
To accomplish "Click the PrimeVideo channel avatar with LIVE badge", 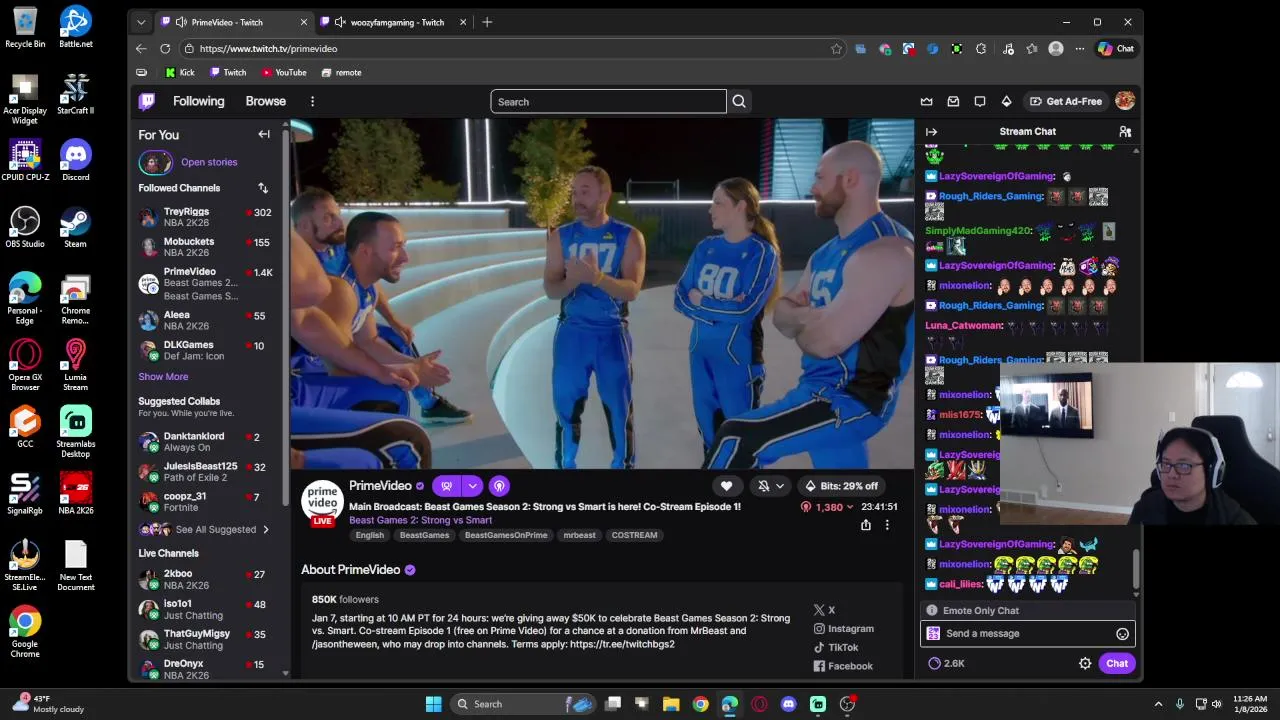I will (322, 502).
